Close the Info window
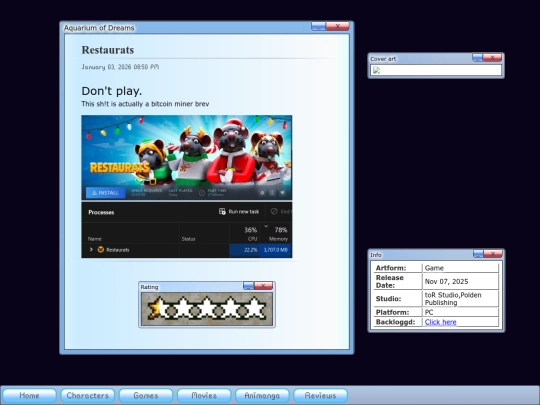Screen dimensions: 540x405 coord(493,254)
